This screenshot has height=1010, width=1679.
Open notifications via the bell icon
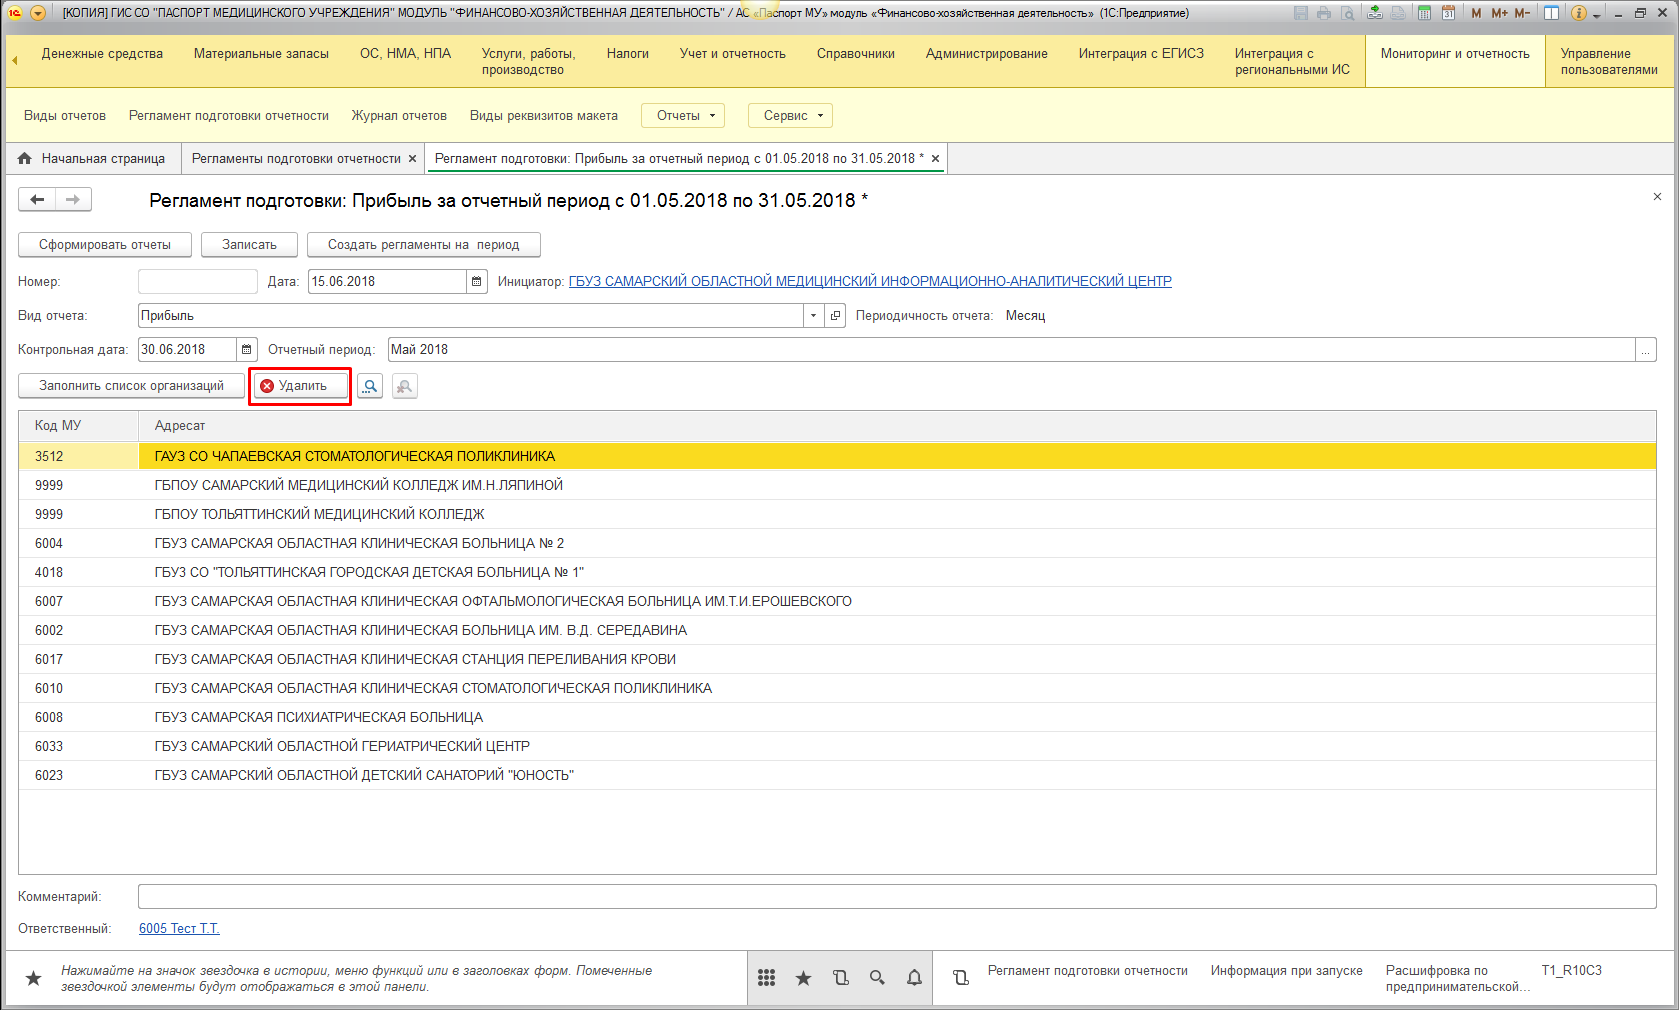pyautogui.click(x=914, y=978)
